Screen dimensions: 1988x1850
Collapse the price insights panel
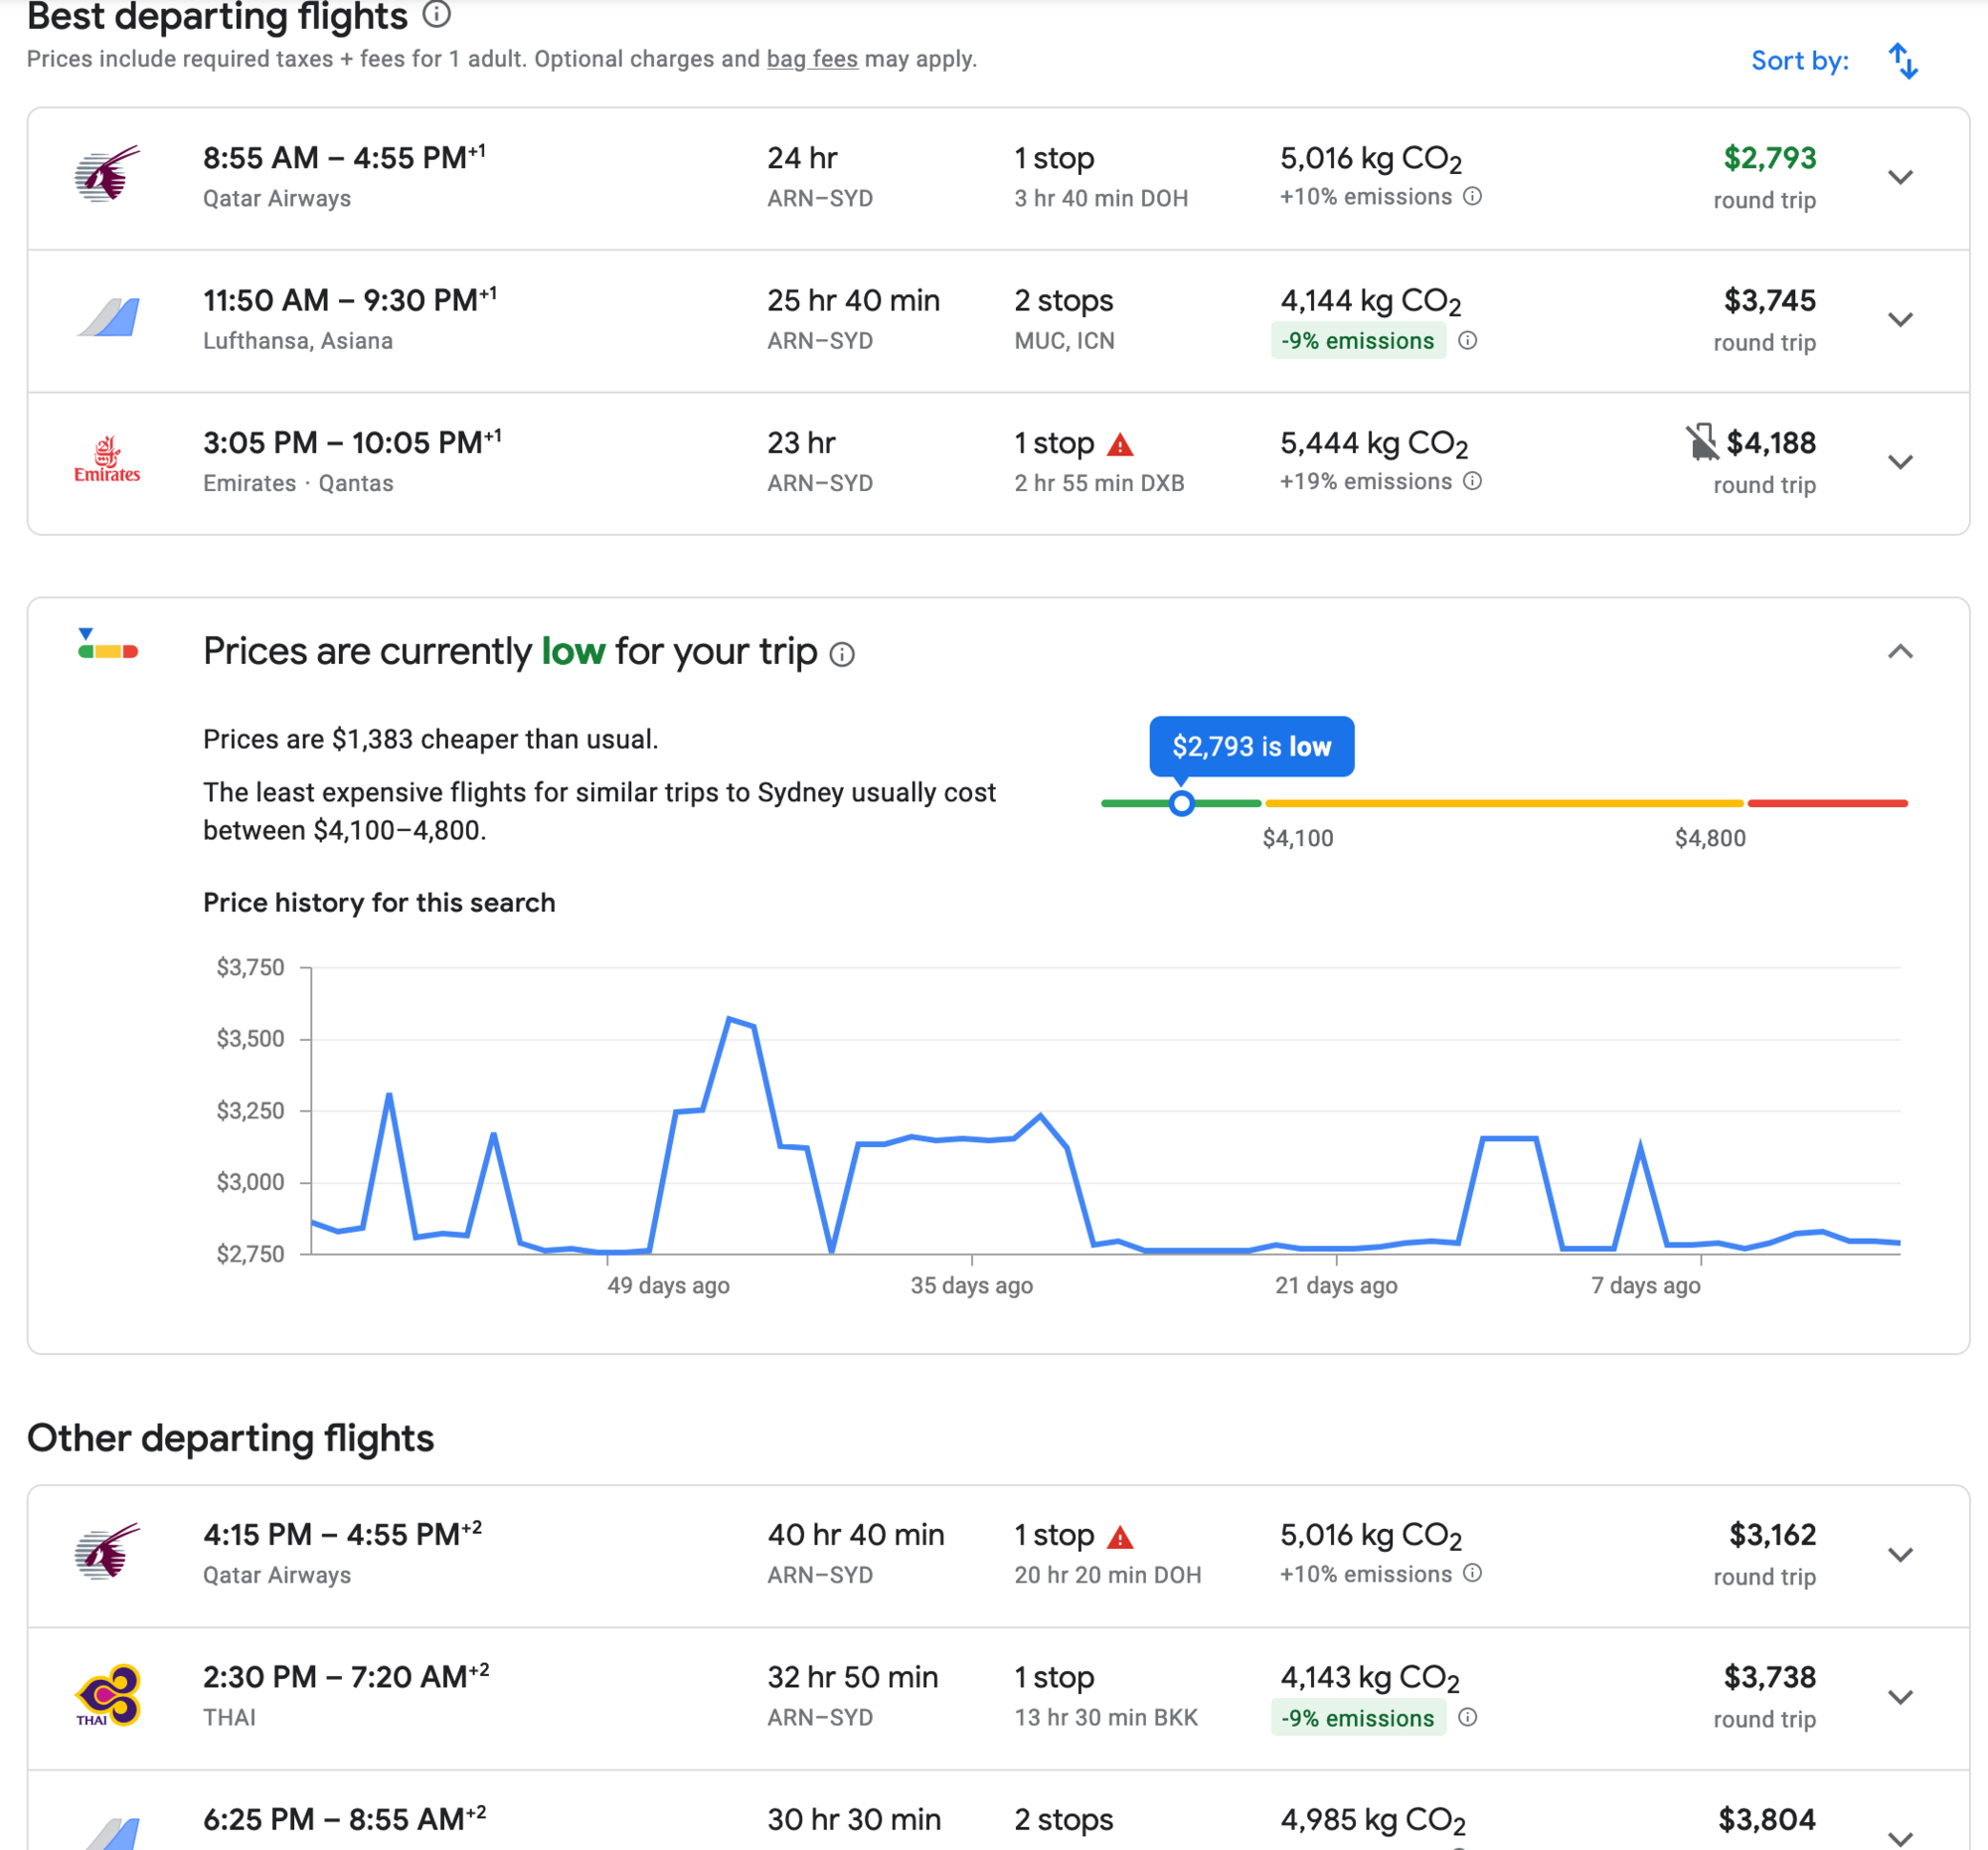pos(1899,652)
